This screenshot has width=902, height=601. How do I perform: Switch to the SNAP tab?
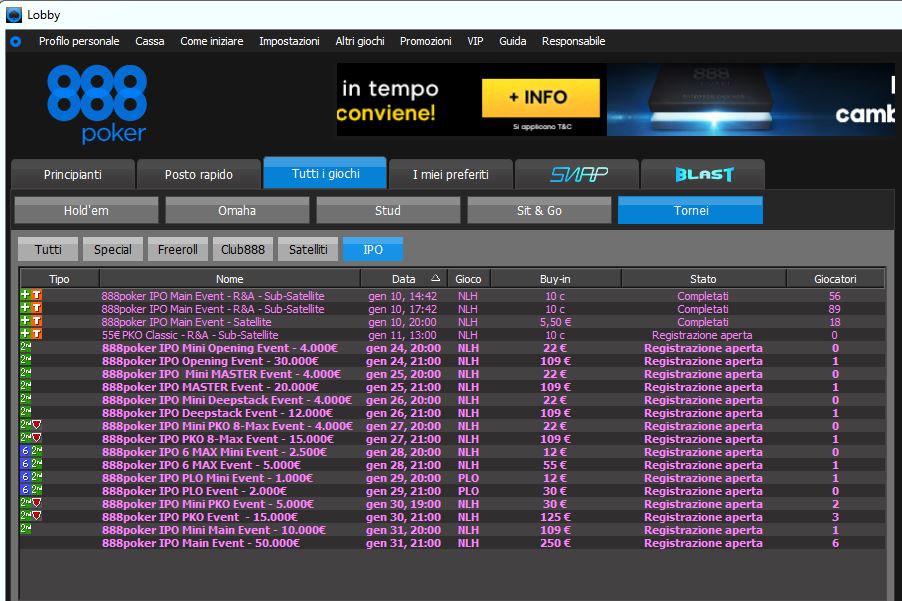(577, 174)
